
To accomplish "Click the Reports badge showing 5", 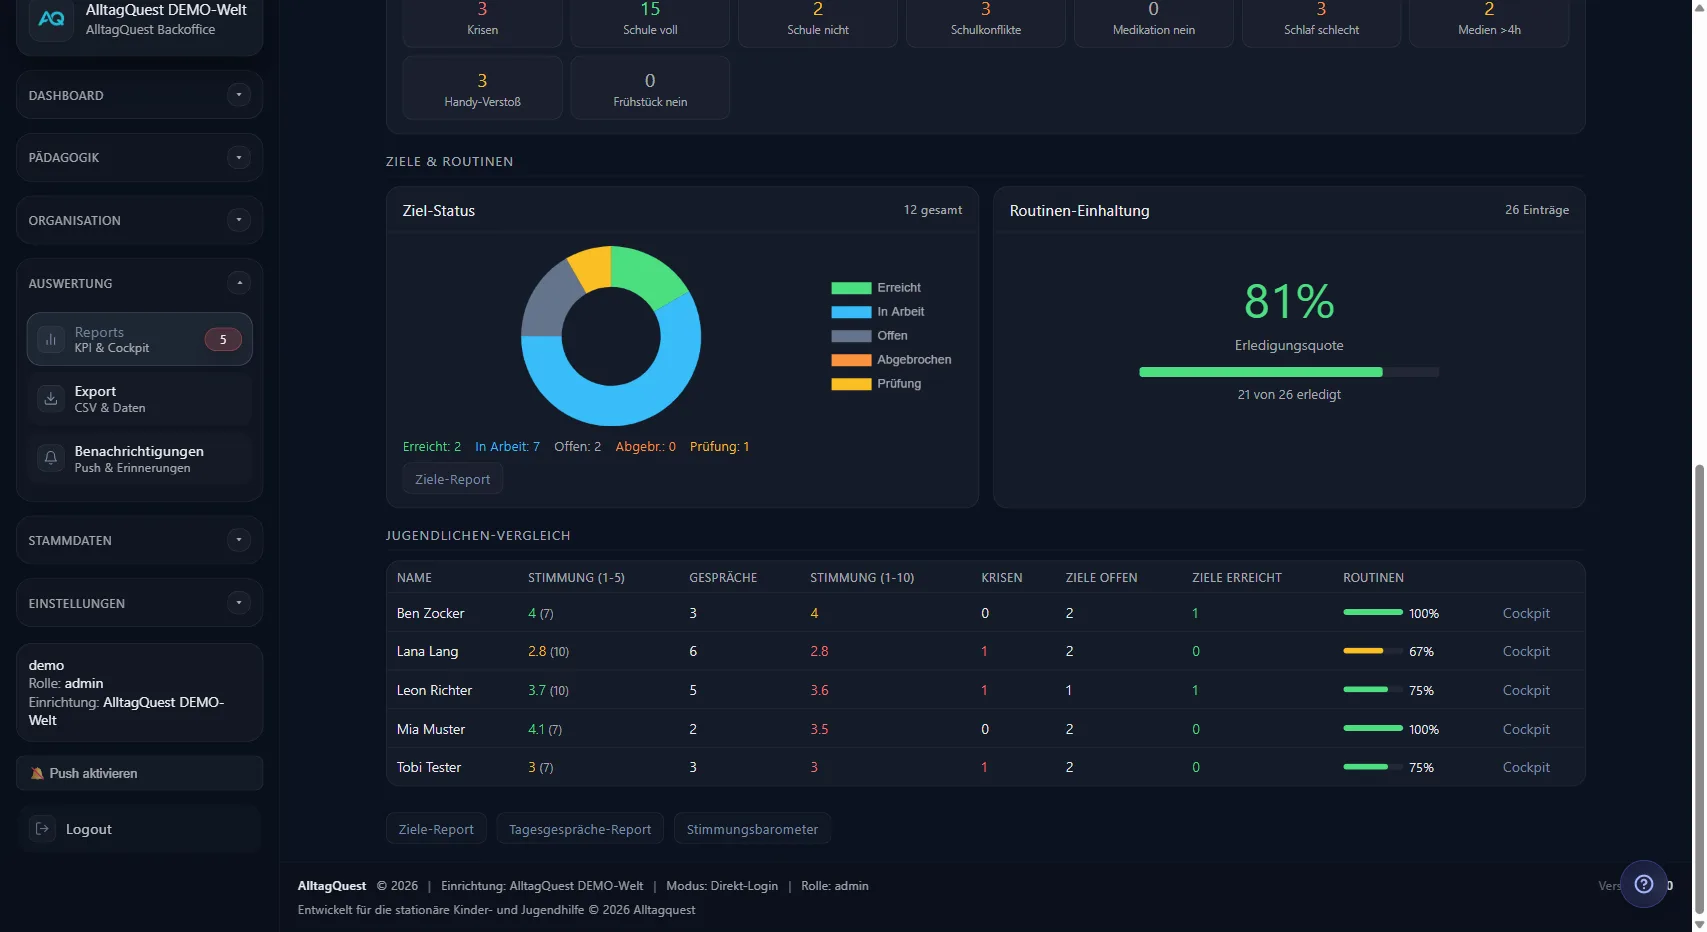I will coord(223,340).
